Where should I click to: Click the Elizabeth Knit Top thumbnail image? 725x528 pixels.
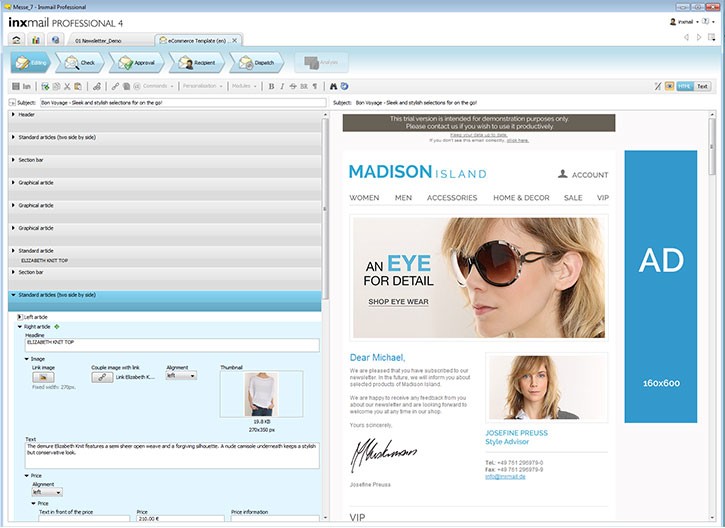pos(261,394)
